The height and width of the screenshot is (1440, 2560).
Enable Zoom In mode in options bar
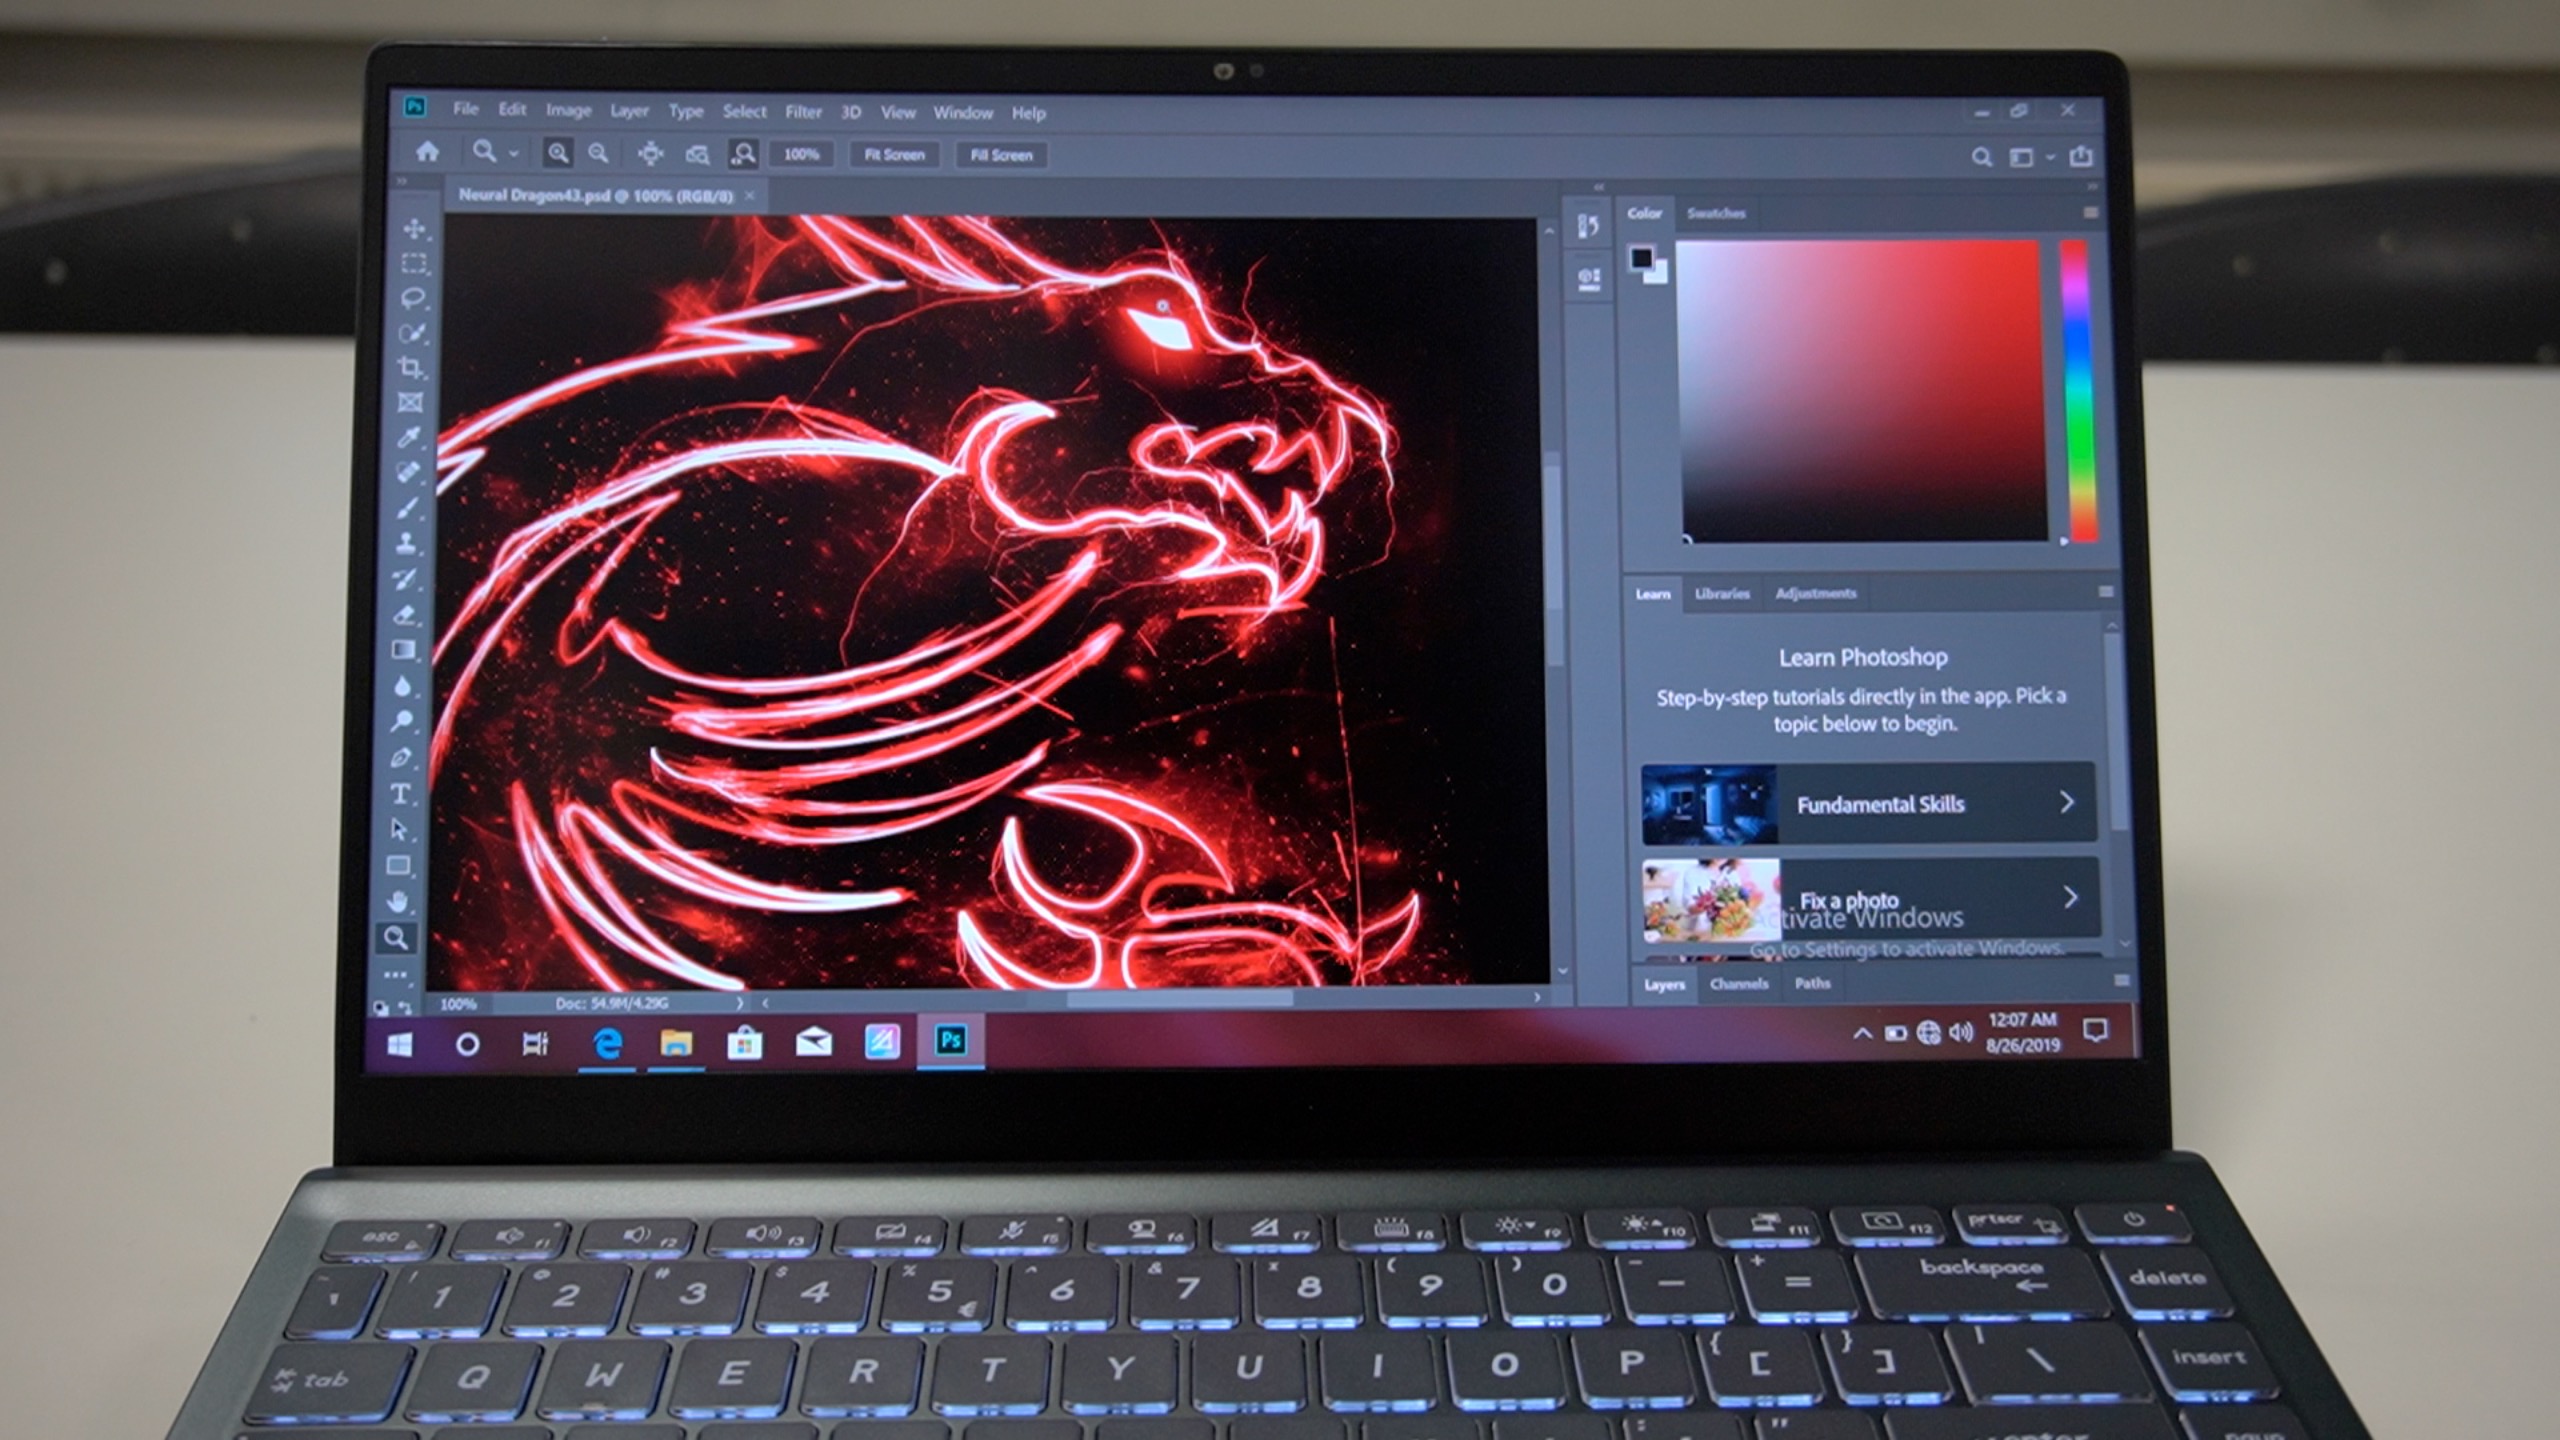click(x=558, y=153)
